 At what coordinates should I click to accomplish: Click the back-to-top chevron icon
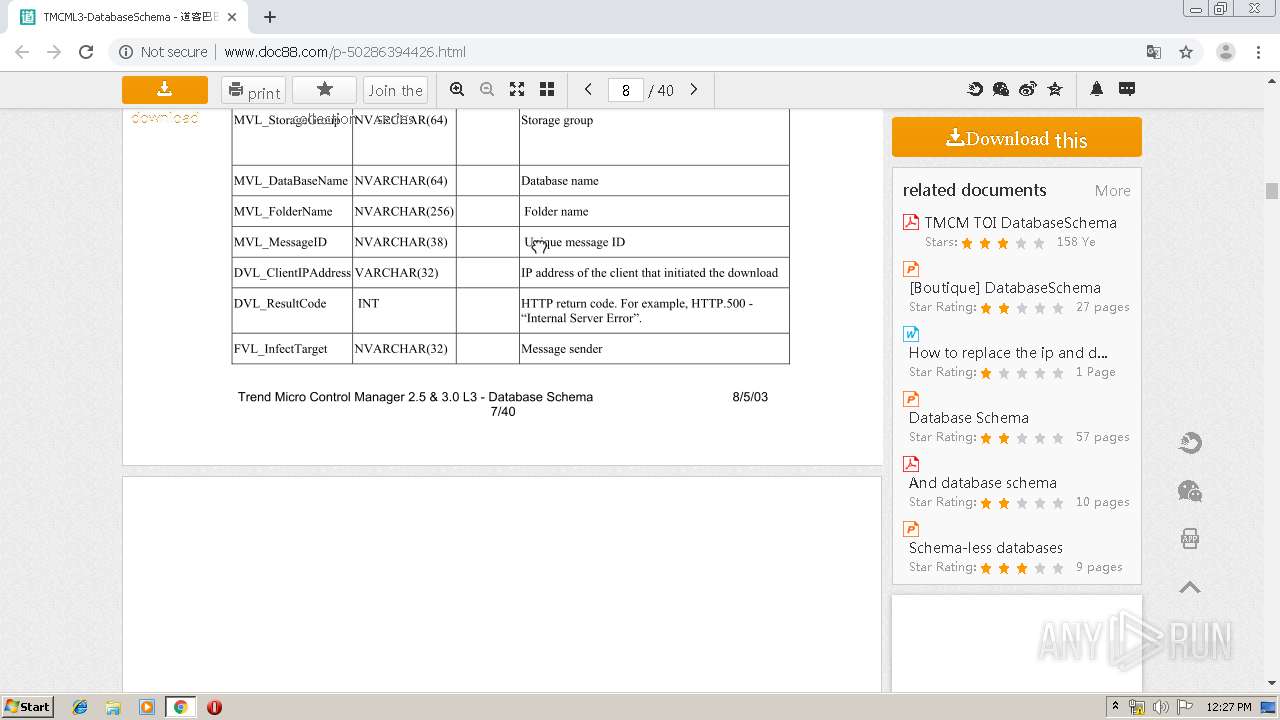[x=1190, y=587]
